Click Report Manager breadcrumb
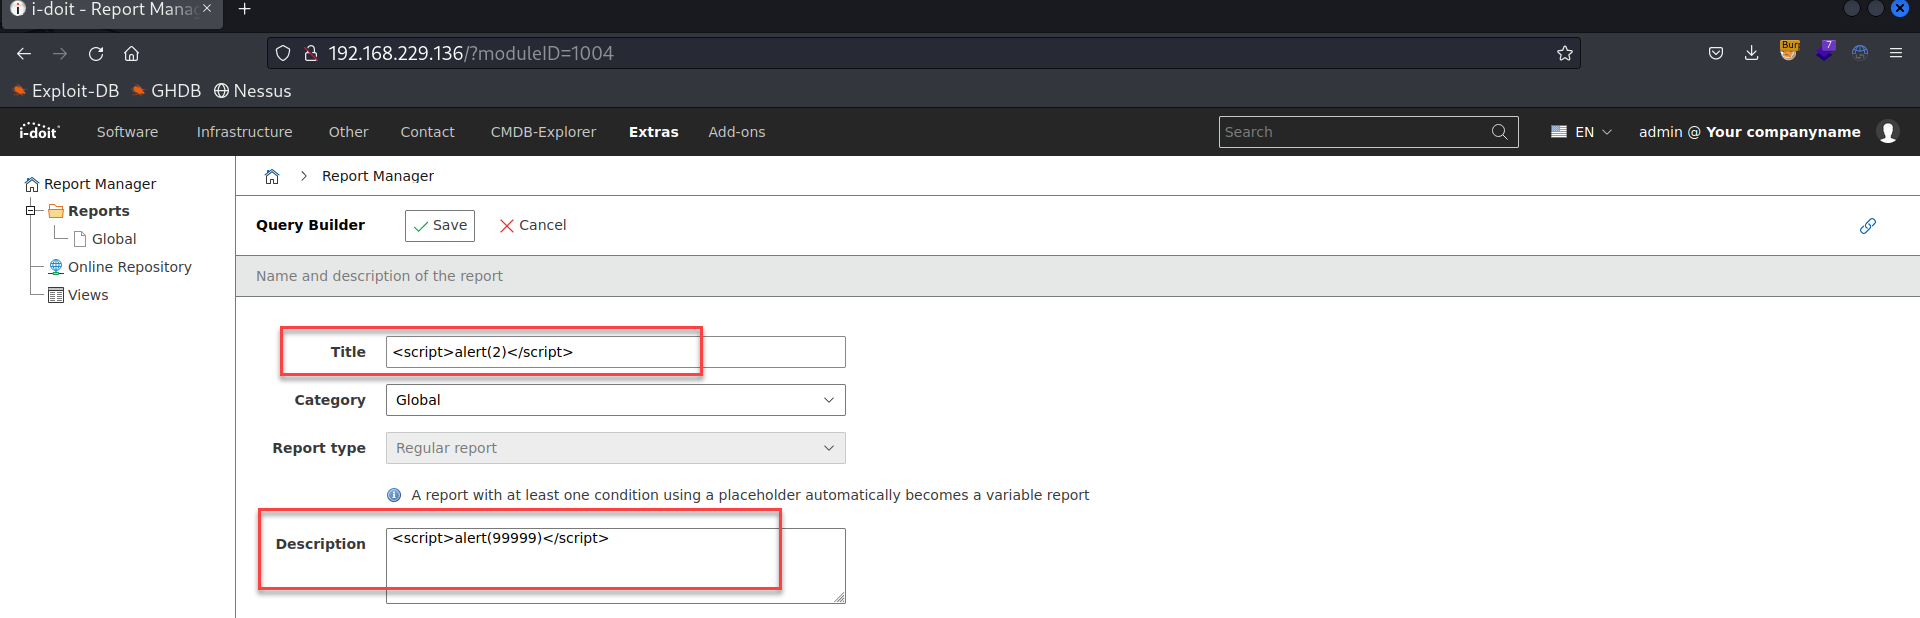This screenshot has width=1920, height=618. 378,176
